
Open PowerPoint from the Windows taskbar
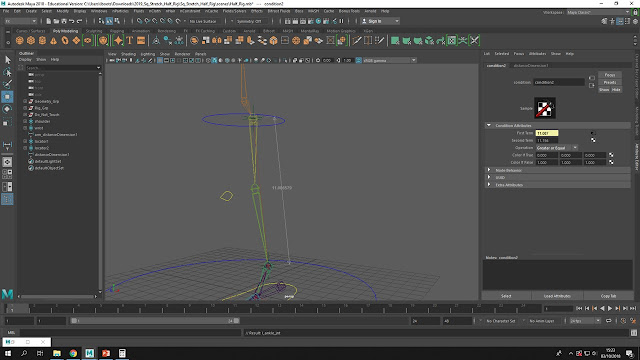[106, 353]
